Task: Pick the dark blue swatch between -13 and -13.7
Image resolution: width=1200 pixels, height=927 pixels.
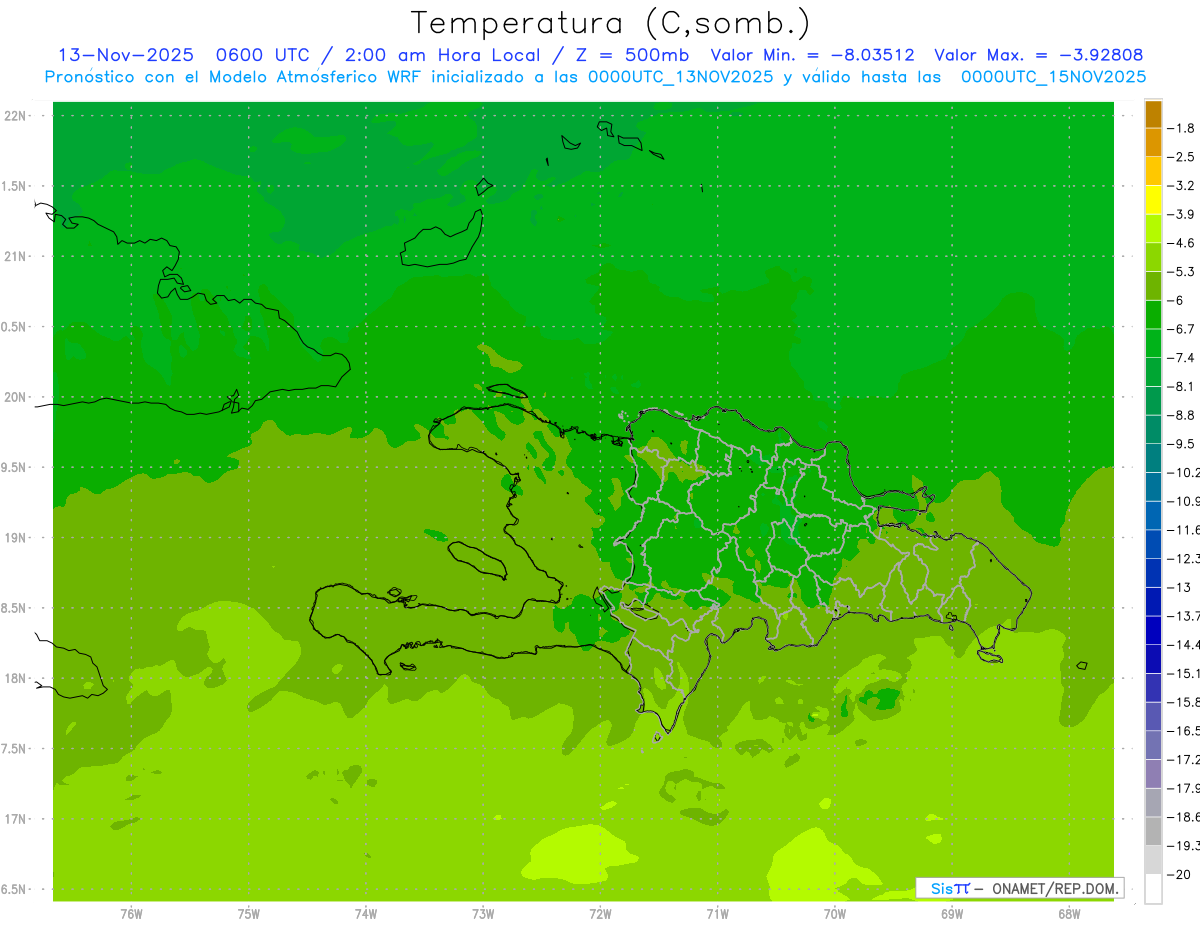Action: (1154, 602)
